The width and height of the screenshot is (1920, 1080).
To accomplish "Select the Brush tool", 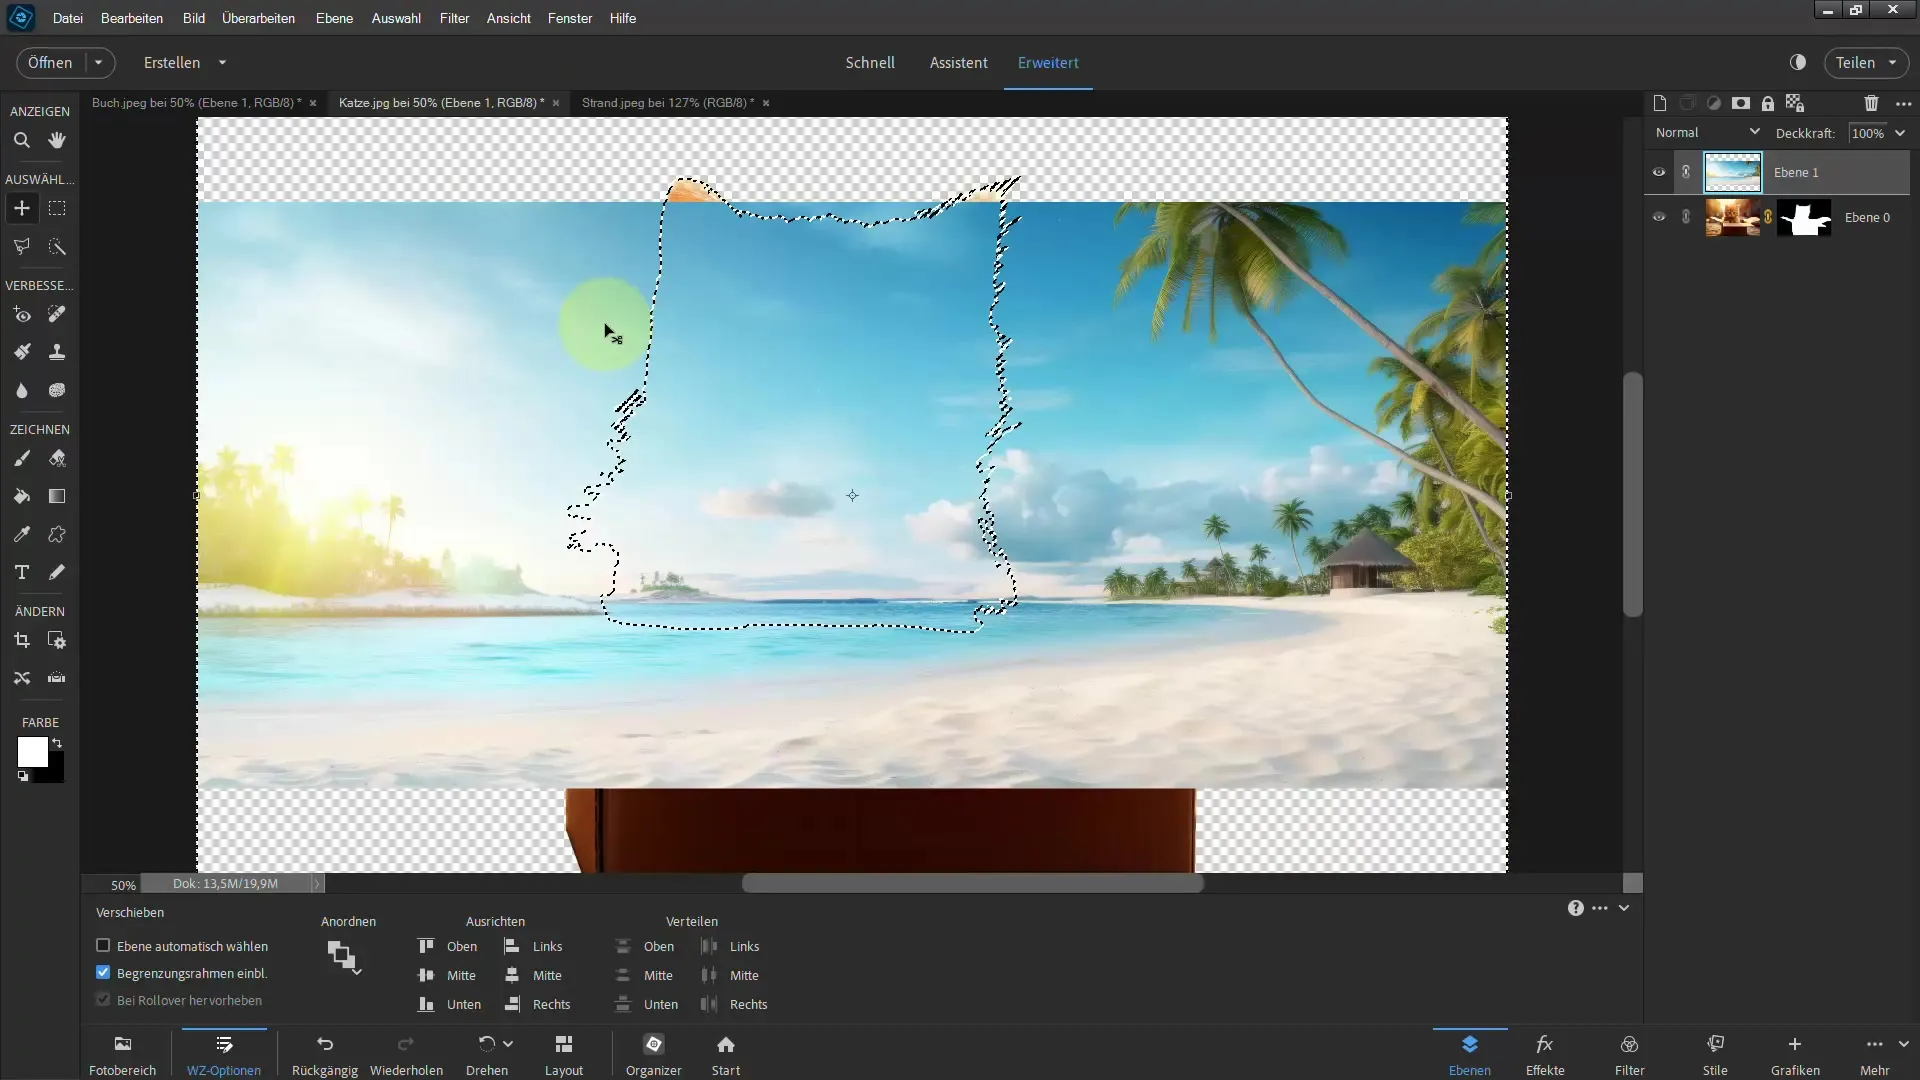I will [21, 459].
